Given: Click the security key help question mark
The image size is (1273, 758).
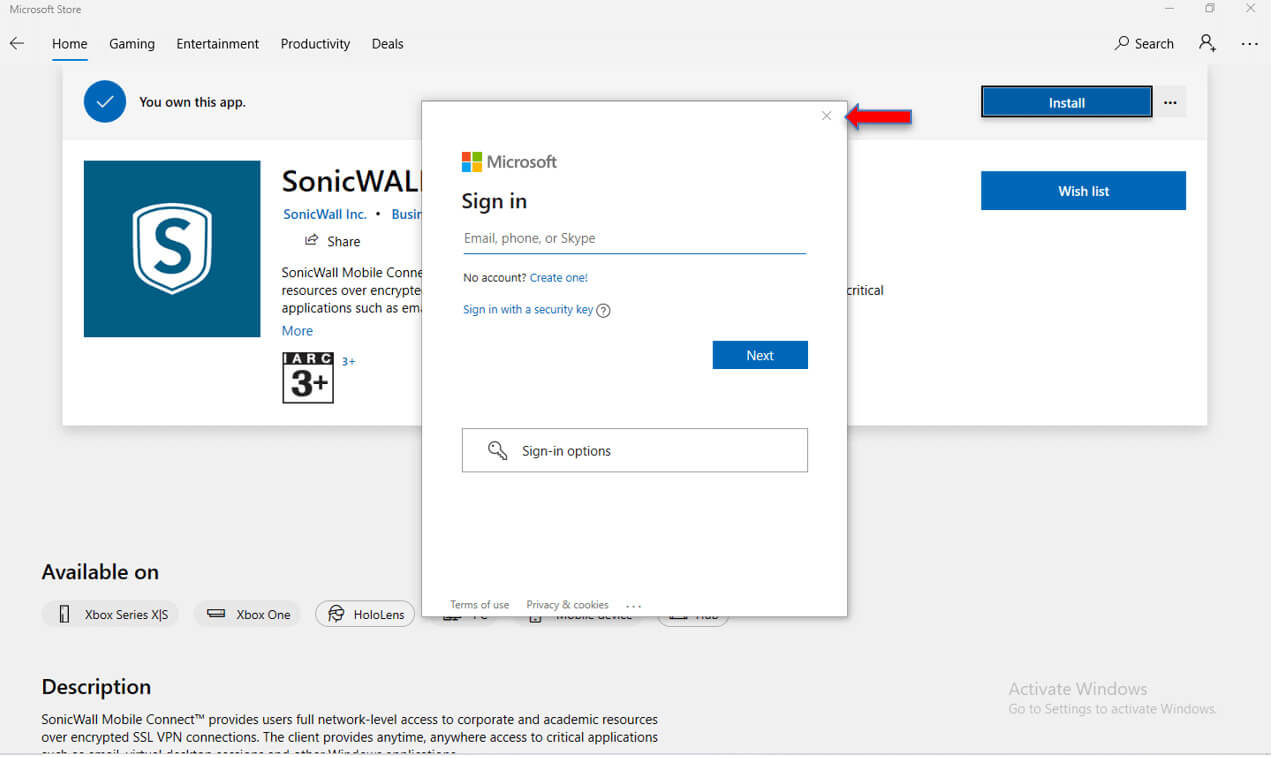Looking at the screenshot, I should (603, 310).
